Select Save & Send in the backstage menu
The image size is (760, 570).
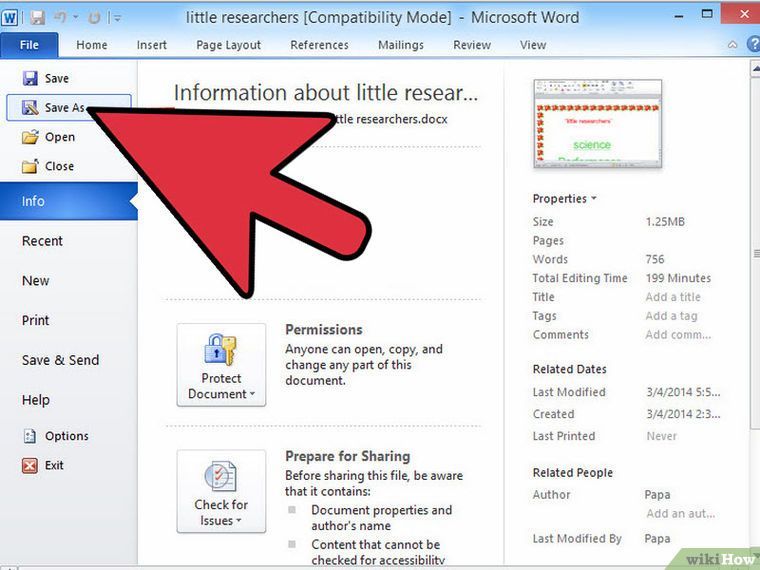[61, 360]
